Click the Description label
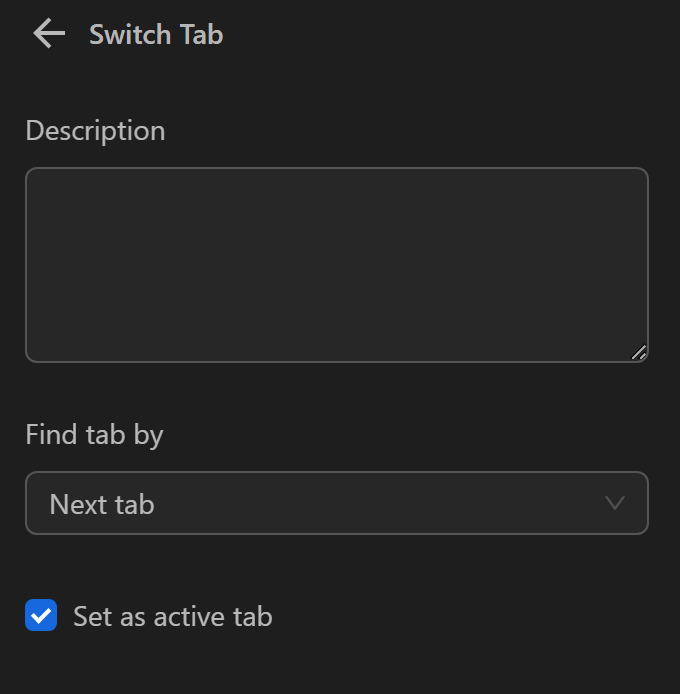Screen dimensions: 680x694 [x=95, y=131]
